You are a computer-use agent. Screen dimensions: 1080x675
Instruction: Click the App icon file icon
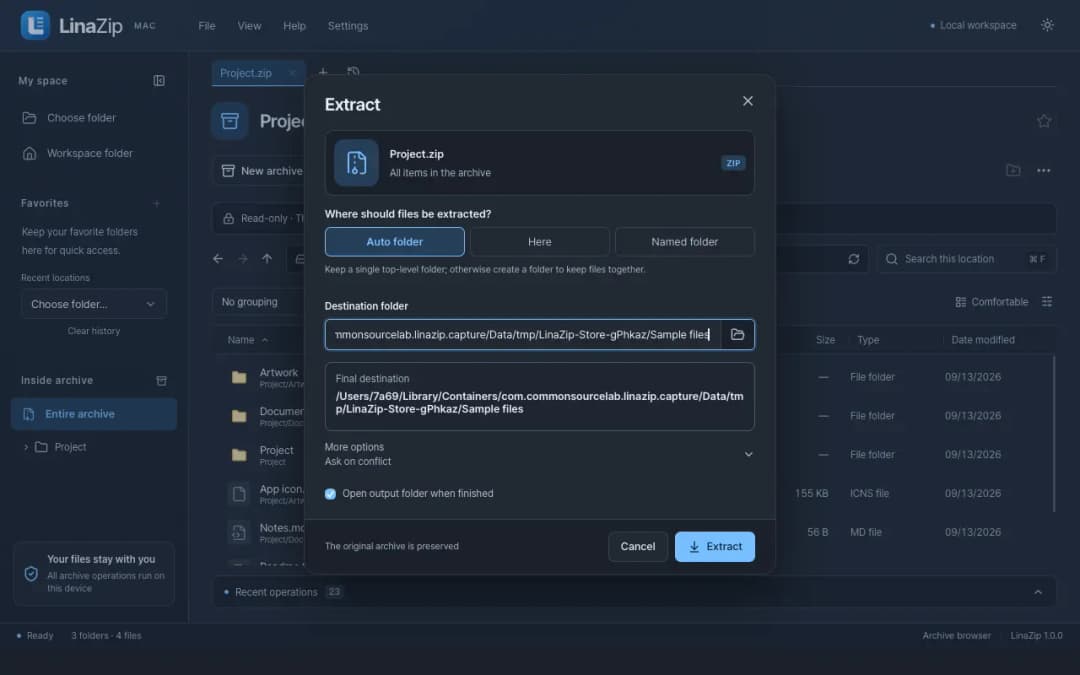click(x=239, y=494)
